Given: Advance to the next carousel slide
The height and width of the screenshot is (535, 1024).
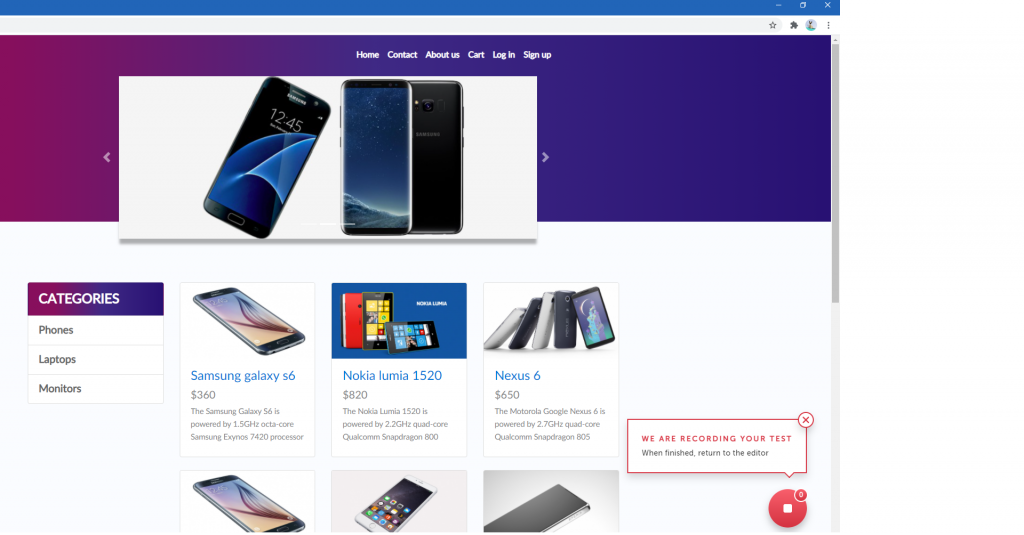Looking at the screenshot, I should pyautogui.click(x=545, y=157).
